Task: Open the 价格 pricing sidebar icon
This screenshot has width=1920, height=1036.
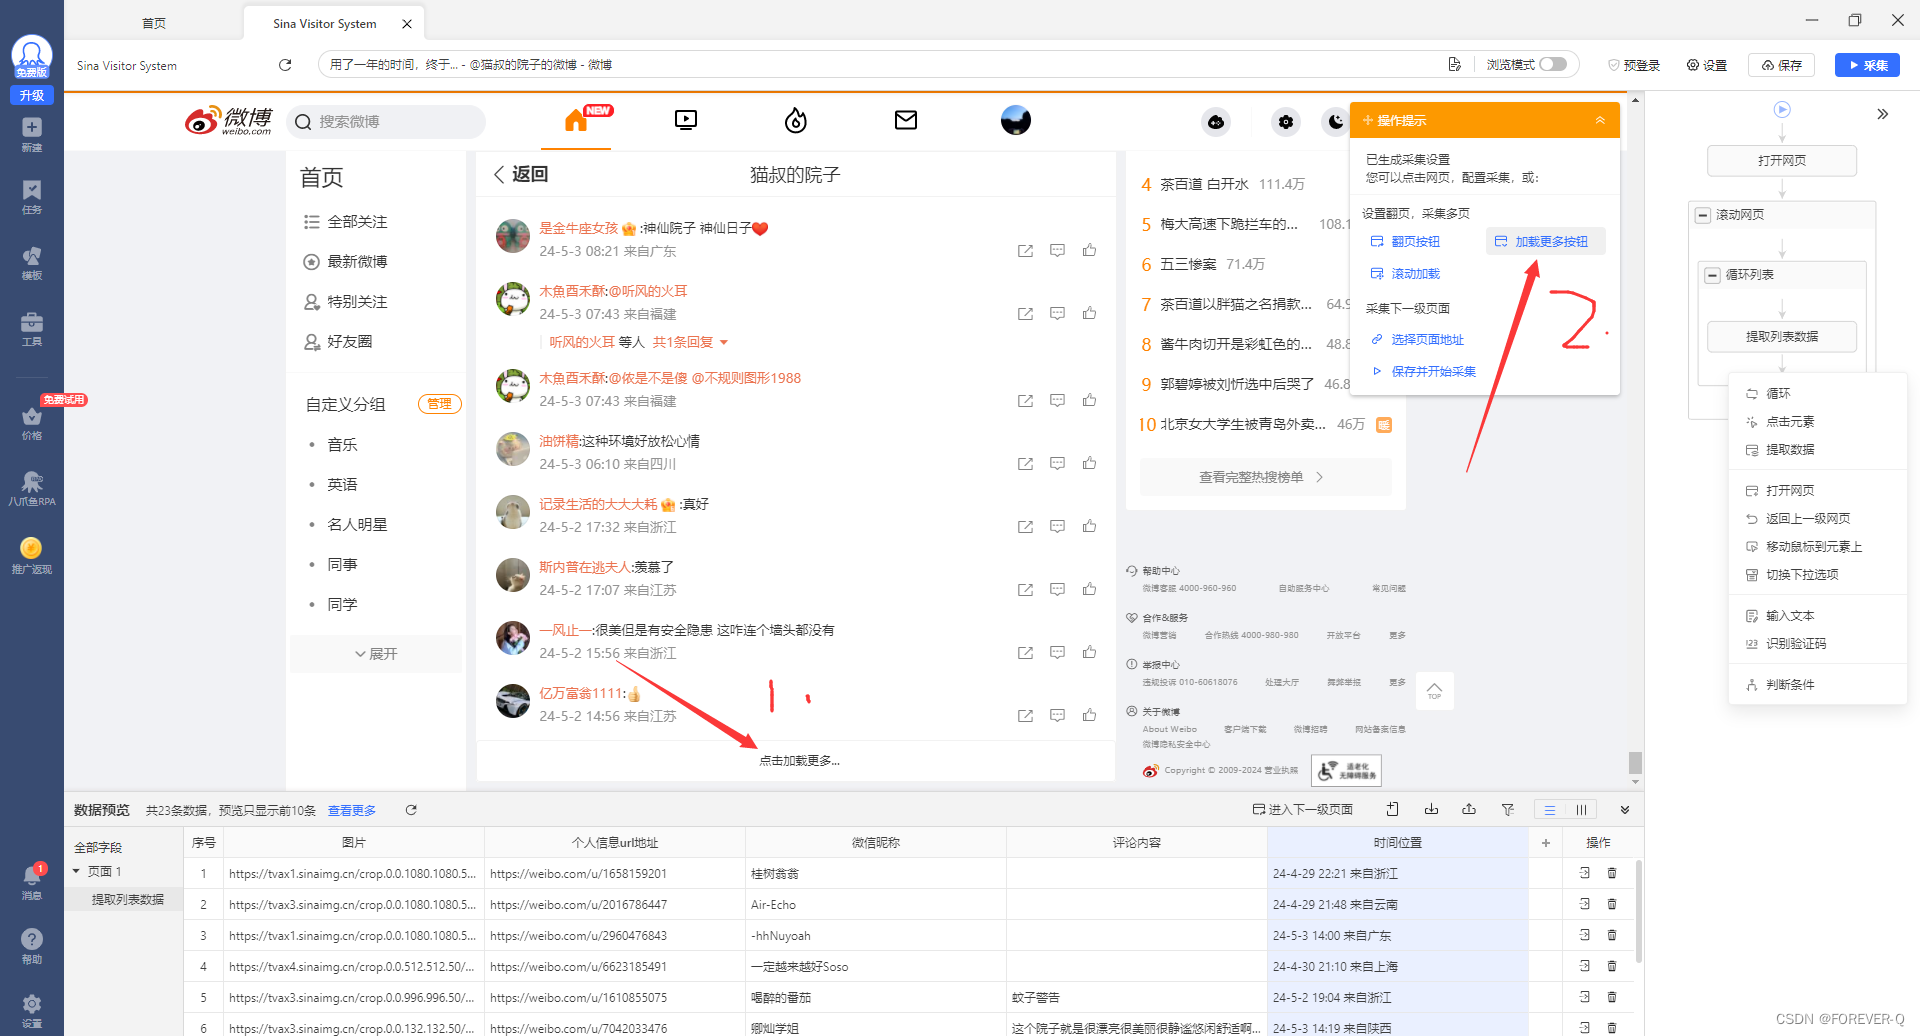Action: [x=32, y=423]
